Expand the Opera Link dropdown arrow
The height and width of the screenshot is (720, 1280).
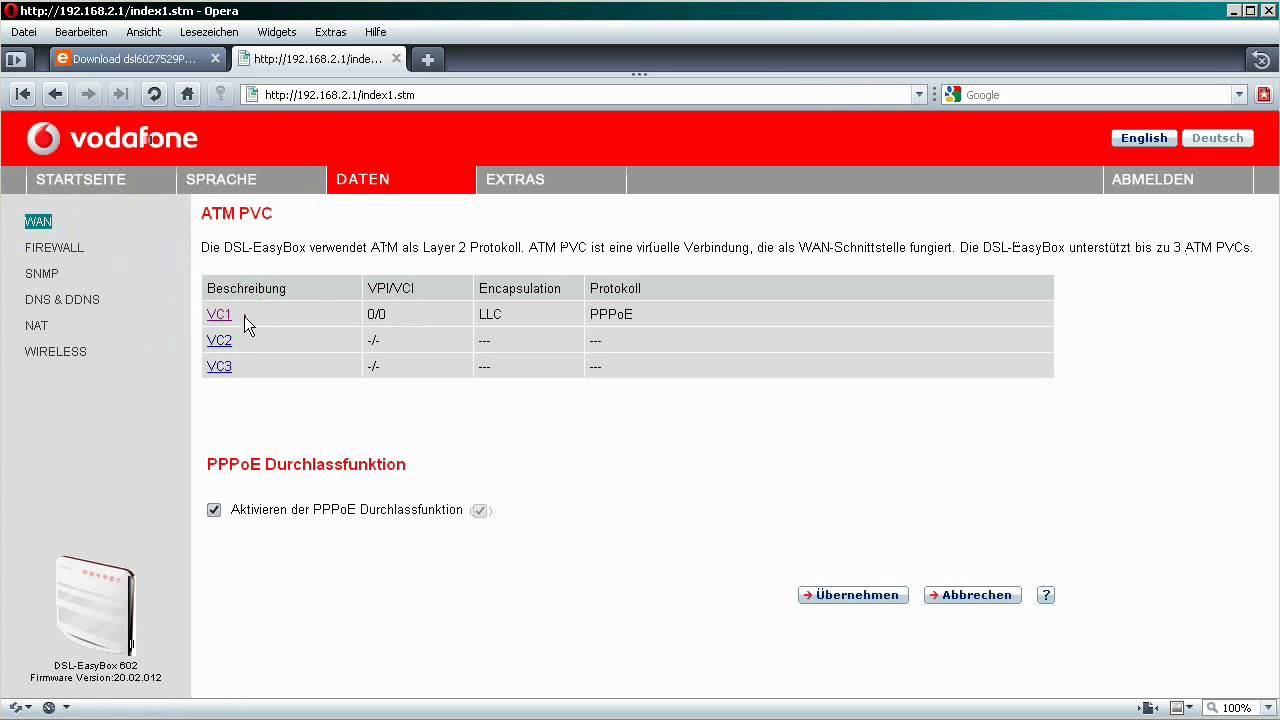(28, 708)
